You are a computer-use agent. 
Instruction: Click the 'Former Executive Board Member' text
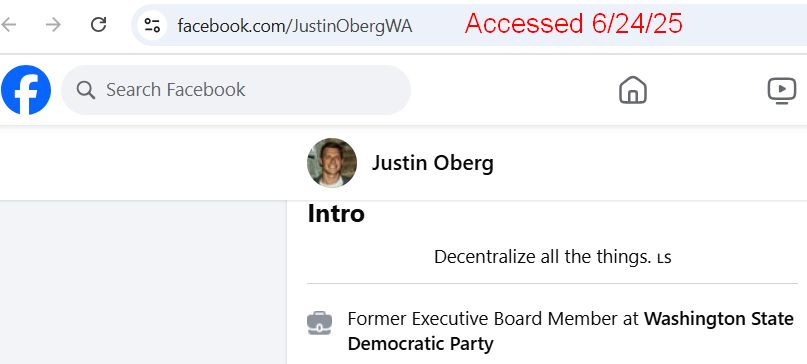[x=482, y=319]
